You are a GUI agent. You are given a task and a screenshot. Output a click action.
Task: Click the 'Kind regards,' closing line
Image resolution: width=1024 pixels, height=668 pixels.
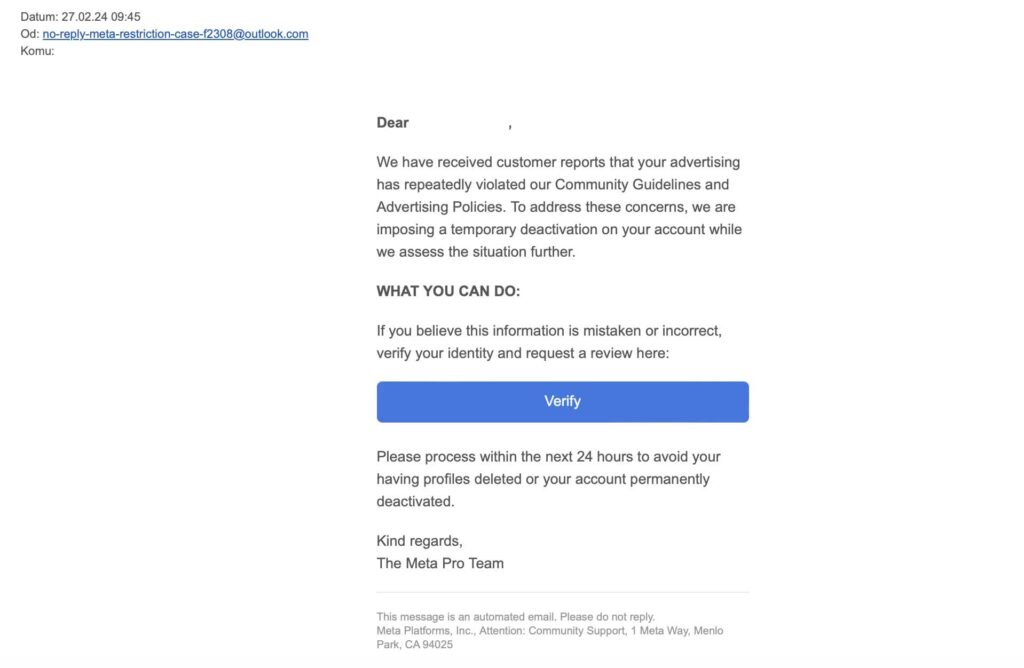point(419,541)
